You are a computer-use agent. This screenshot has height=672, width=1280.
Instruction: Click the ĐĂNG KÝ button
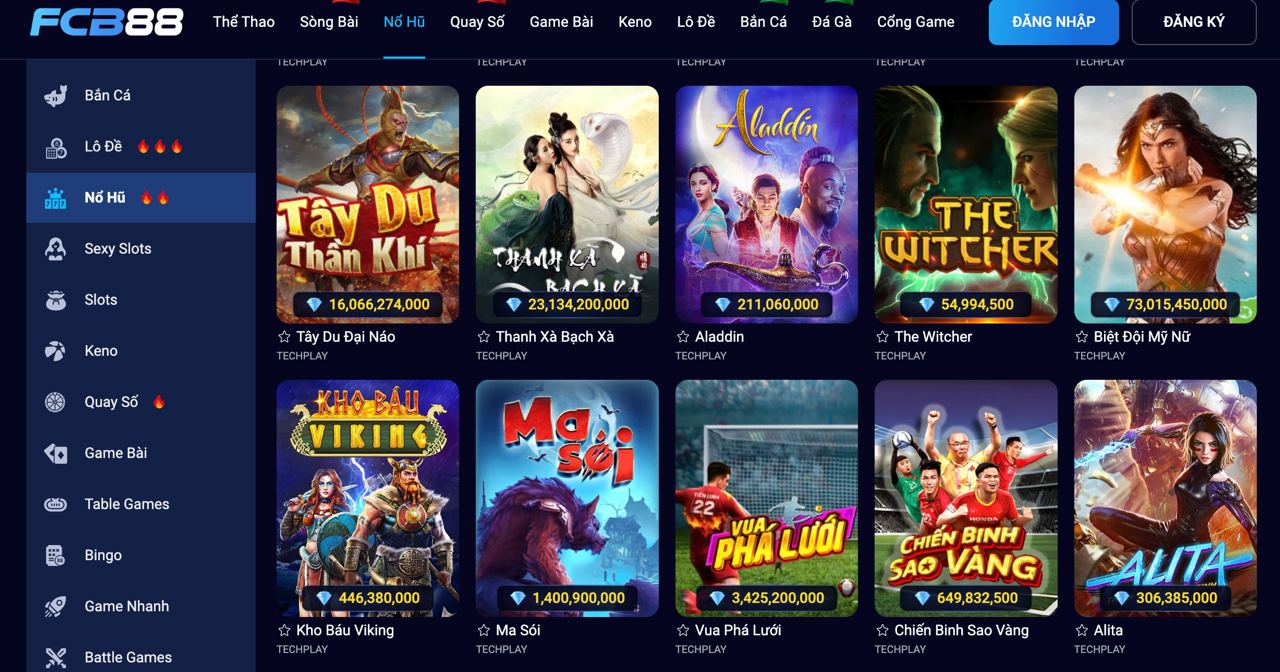point(1194,22)
